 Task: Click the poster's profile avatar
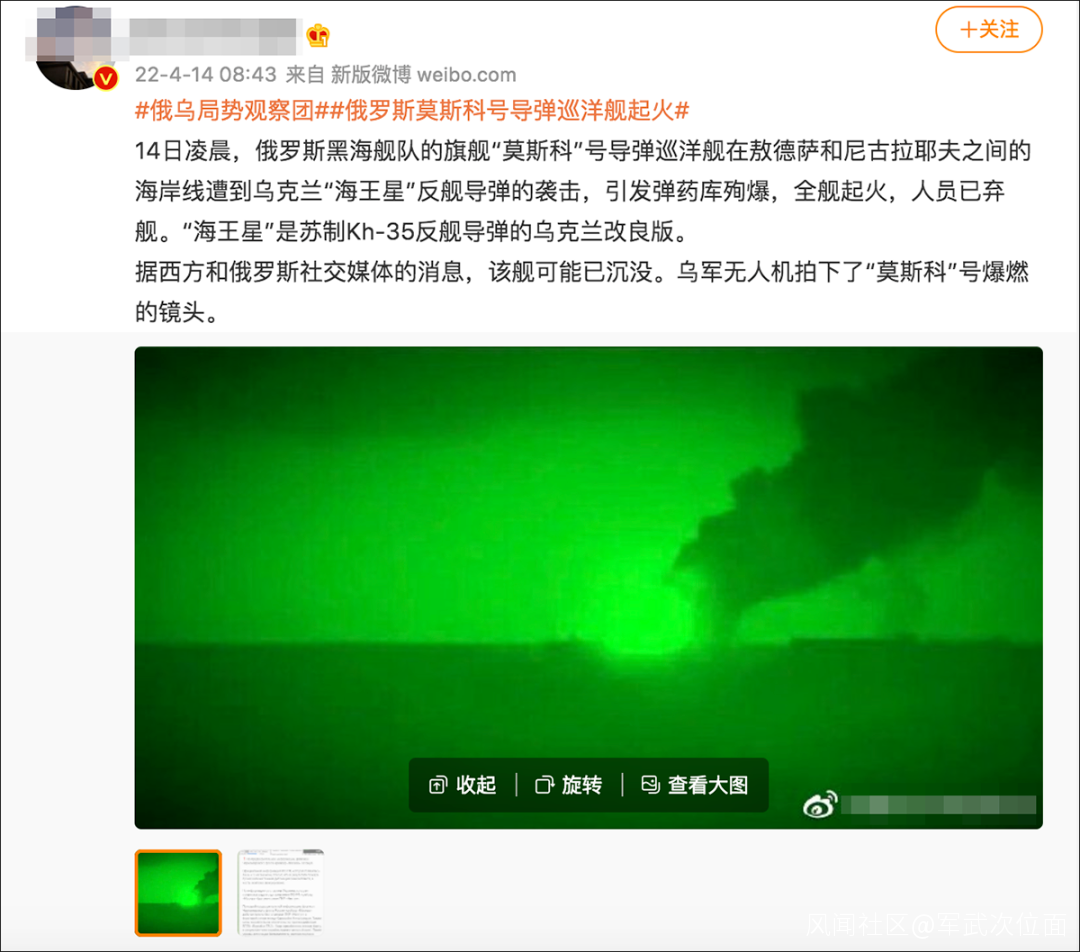(72, 46)
